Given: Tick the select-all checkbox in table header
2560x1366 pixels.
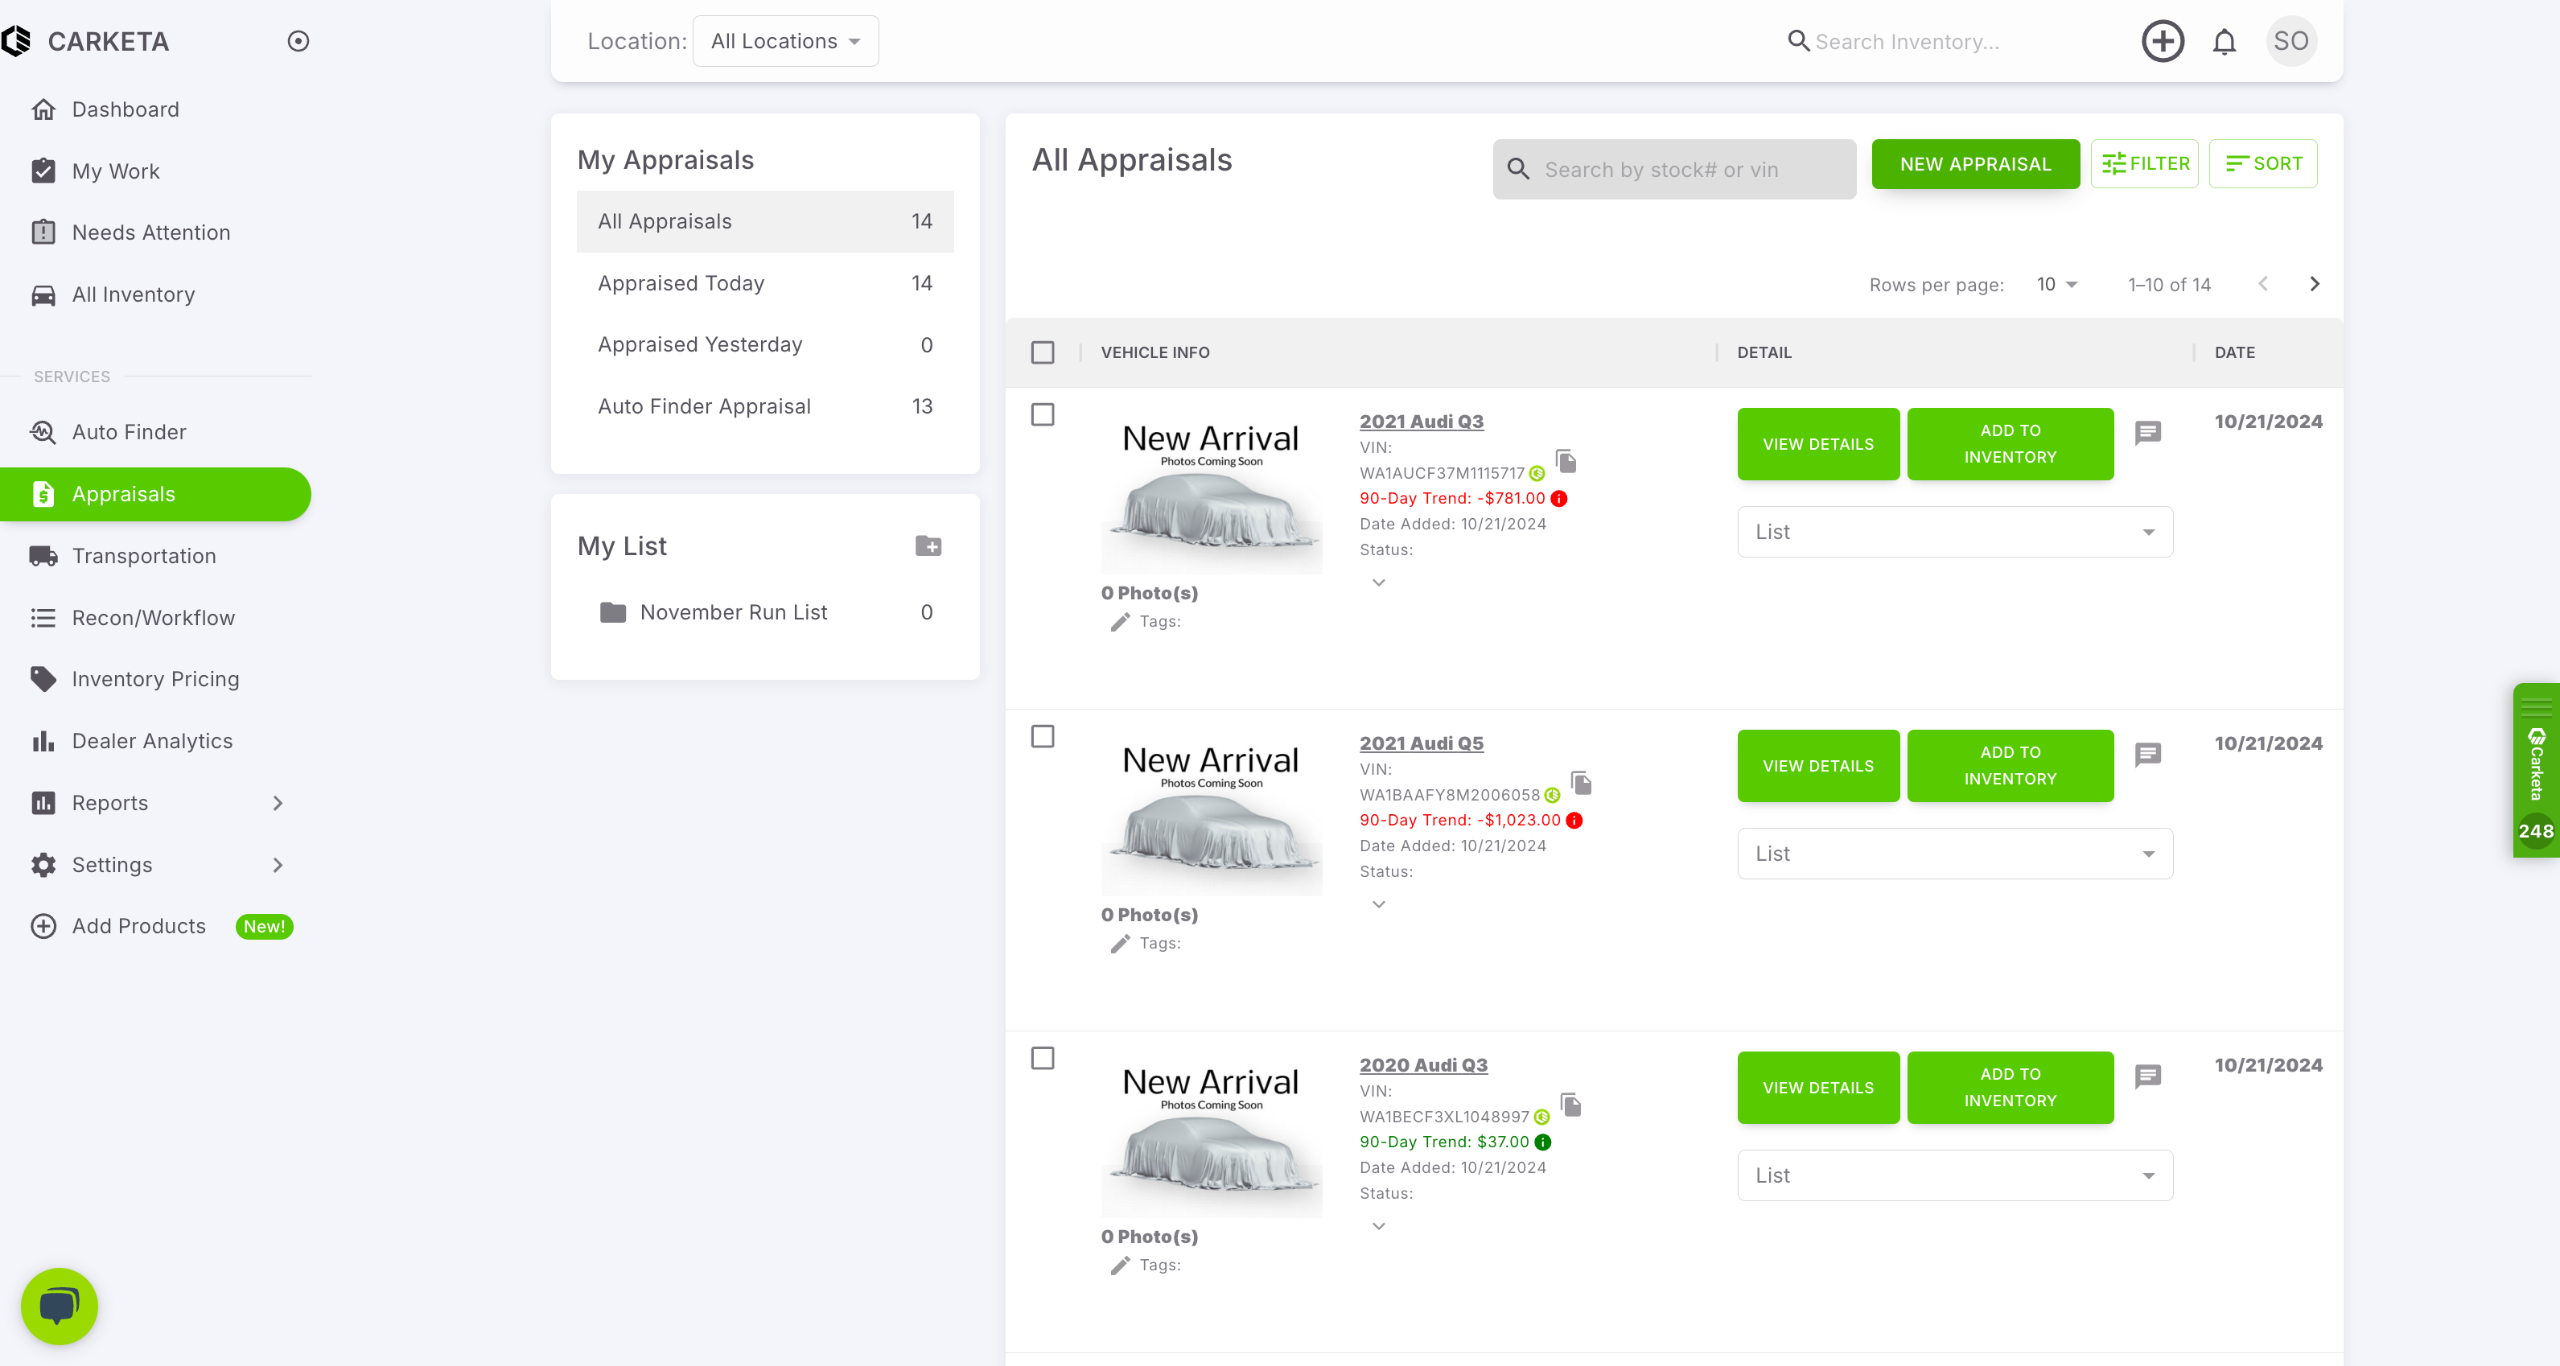Looking at the screenshot, I should [x=1042, y=352].
